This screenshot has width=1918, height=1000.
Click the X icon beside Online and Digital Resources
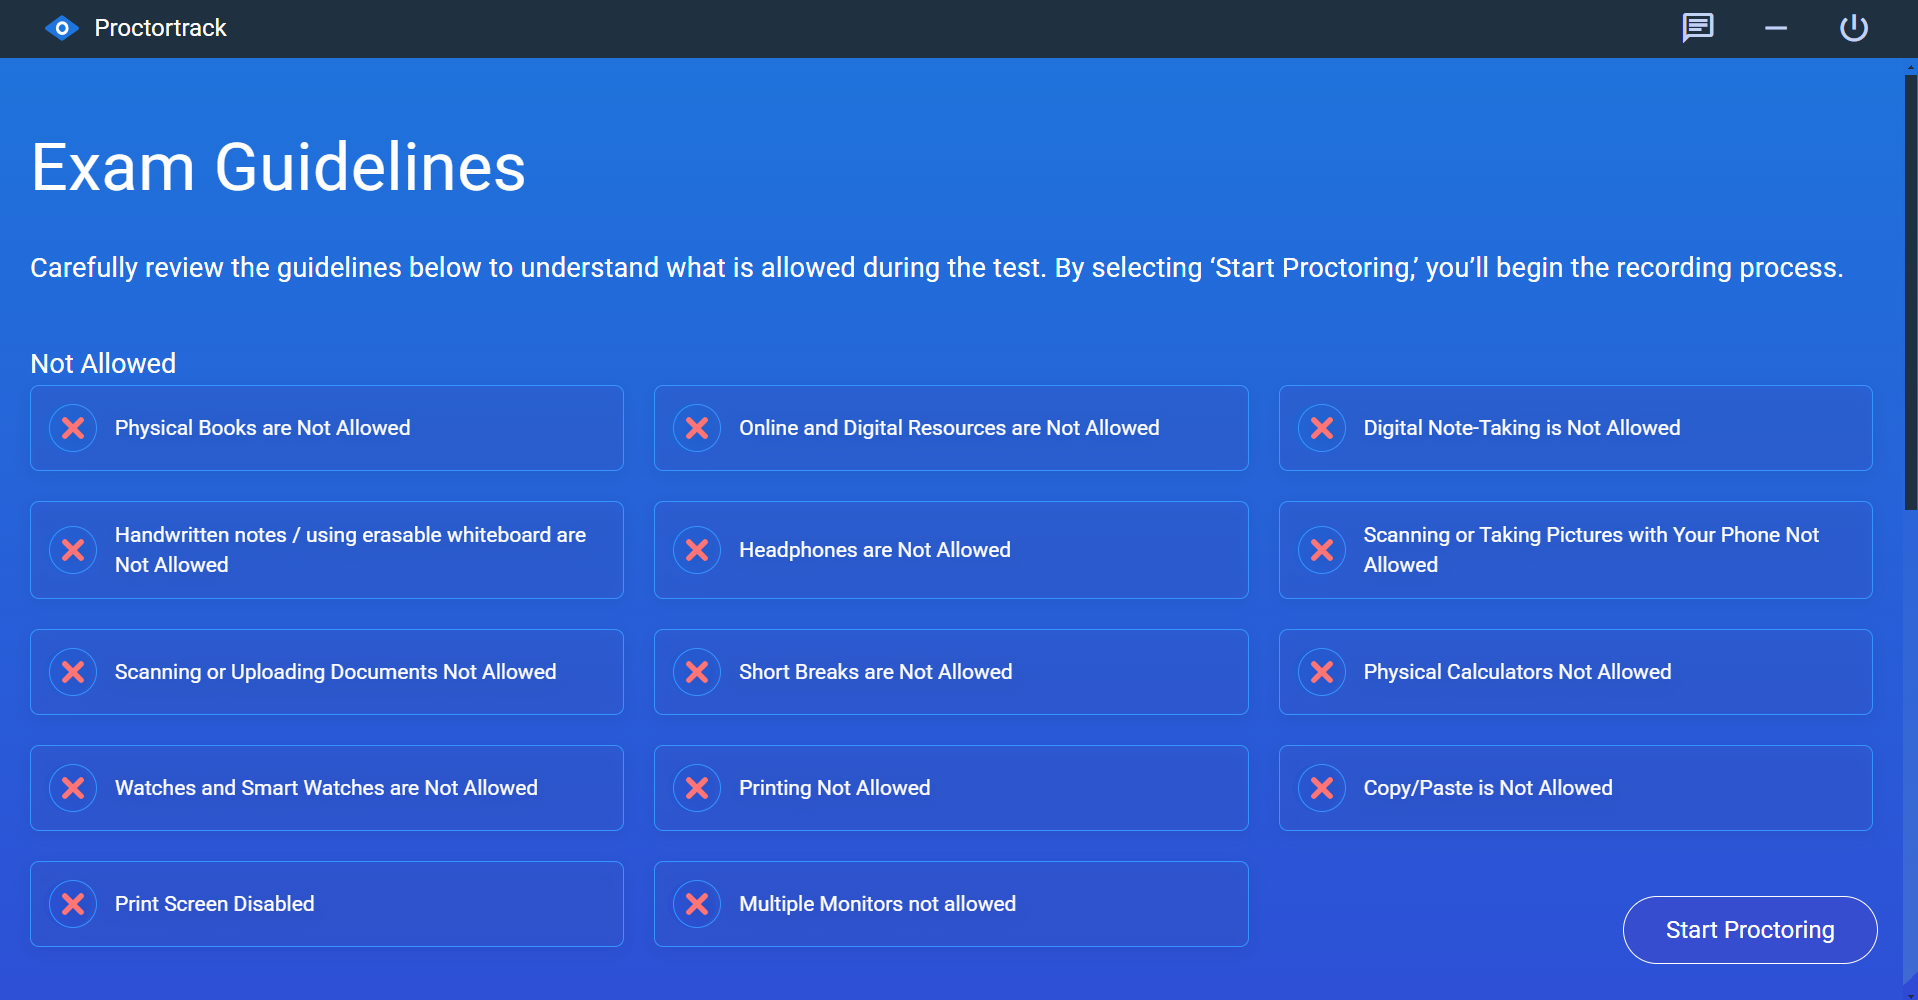click(x=697, y=428)
